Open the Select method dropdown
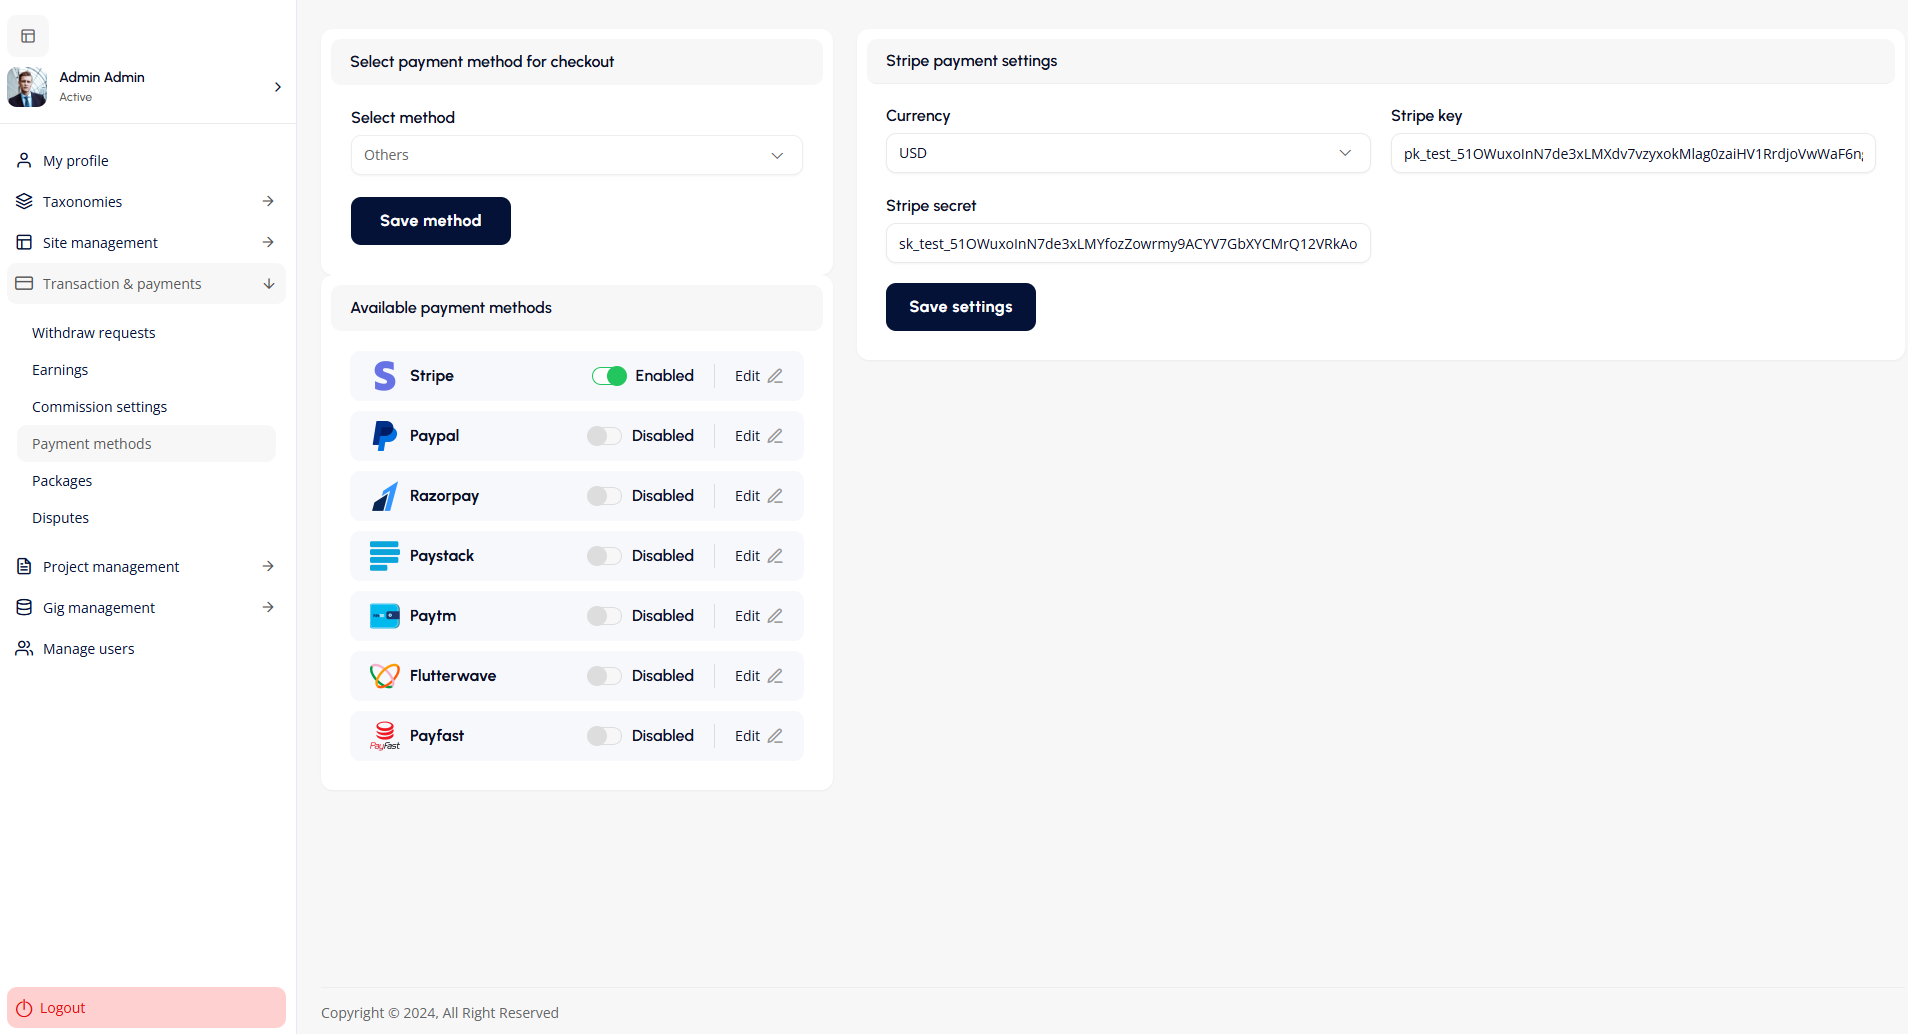1908x1034 pixels. click(576, 155)
